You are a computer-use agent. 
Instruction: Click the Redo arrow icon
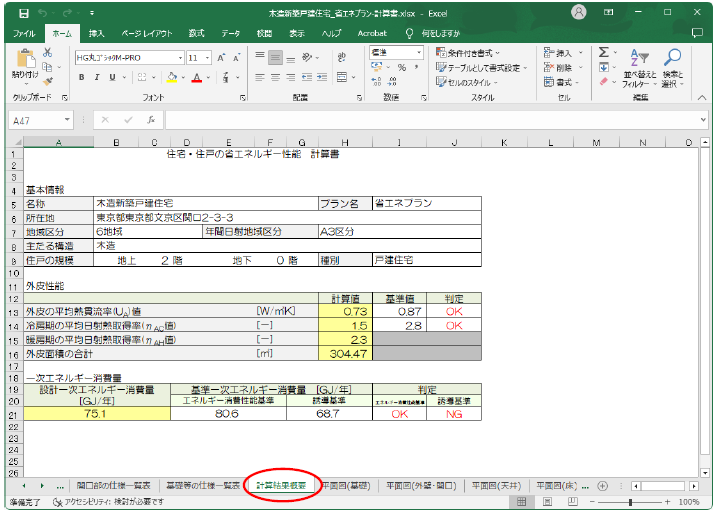pyautogui.click(x=67, y=13)
